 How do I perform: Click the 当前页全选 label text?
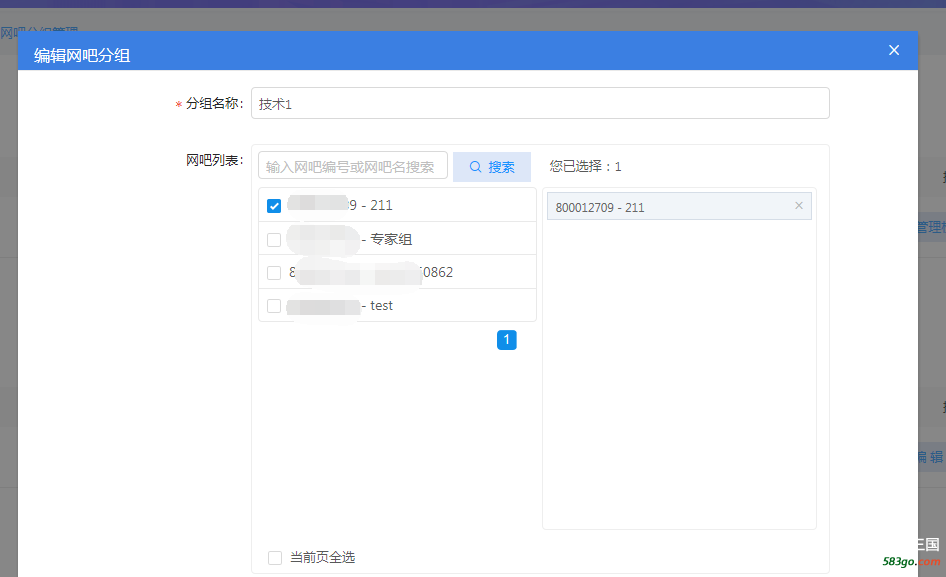point(323,557)
